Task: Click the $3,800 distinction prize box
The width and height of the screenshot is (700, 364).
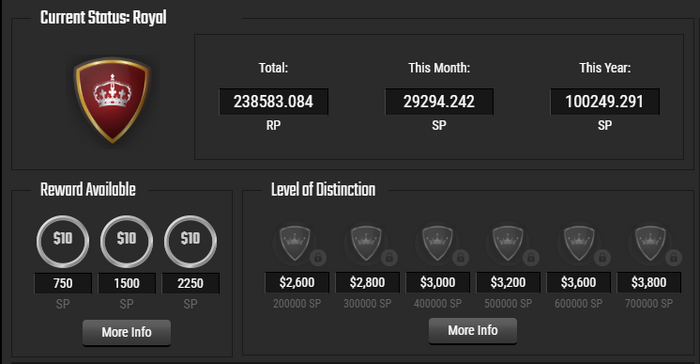Action: pos(649,282)
